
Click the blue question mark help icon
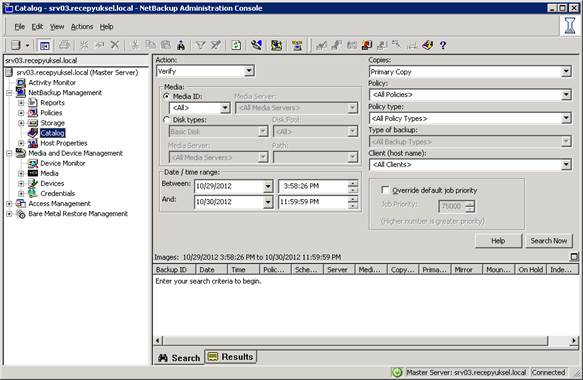(x=442, y=45)
